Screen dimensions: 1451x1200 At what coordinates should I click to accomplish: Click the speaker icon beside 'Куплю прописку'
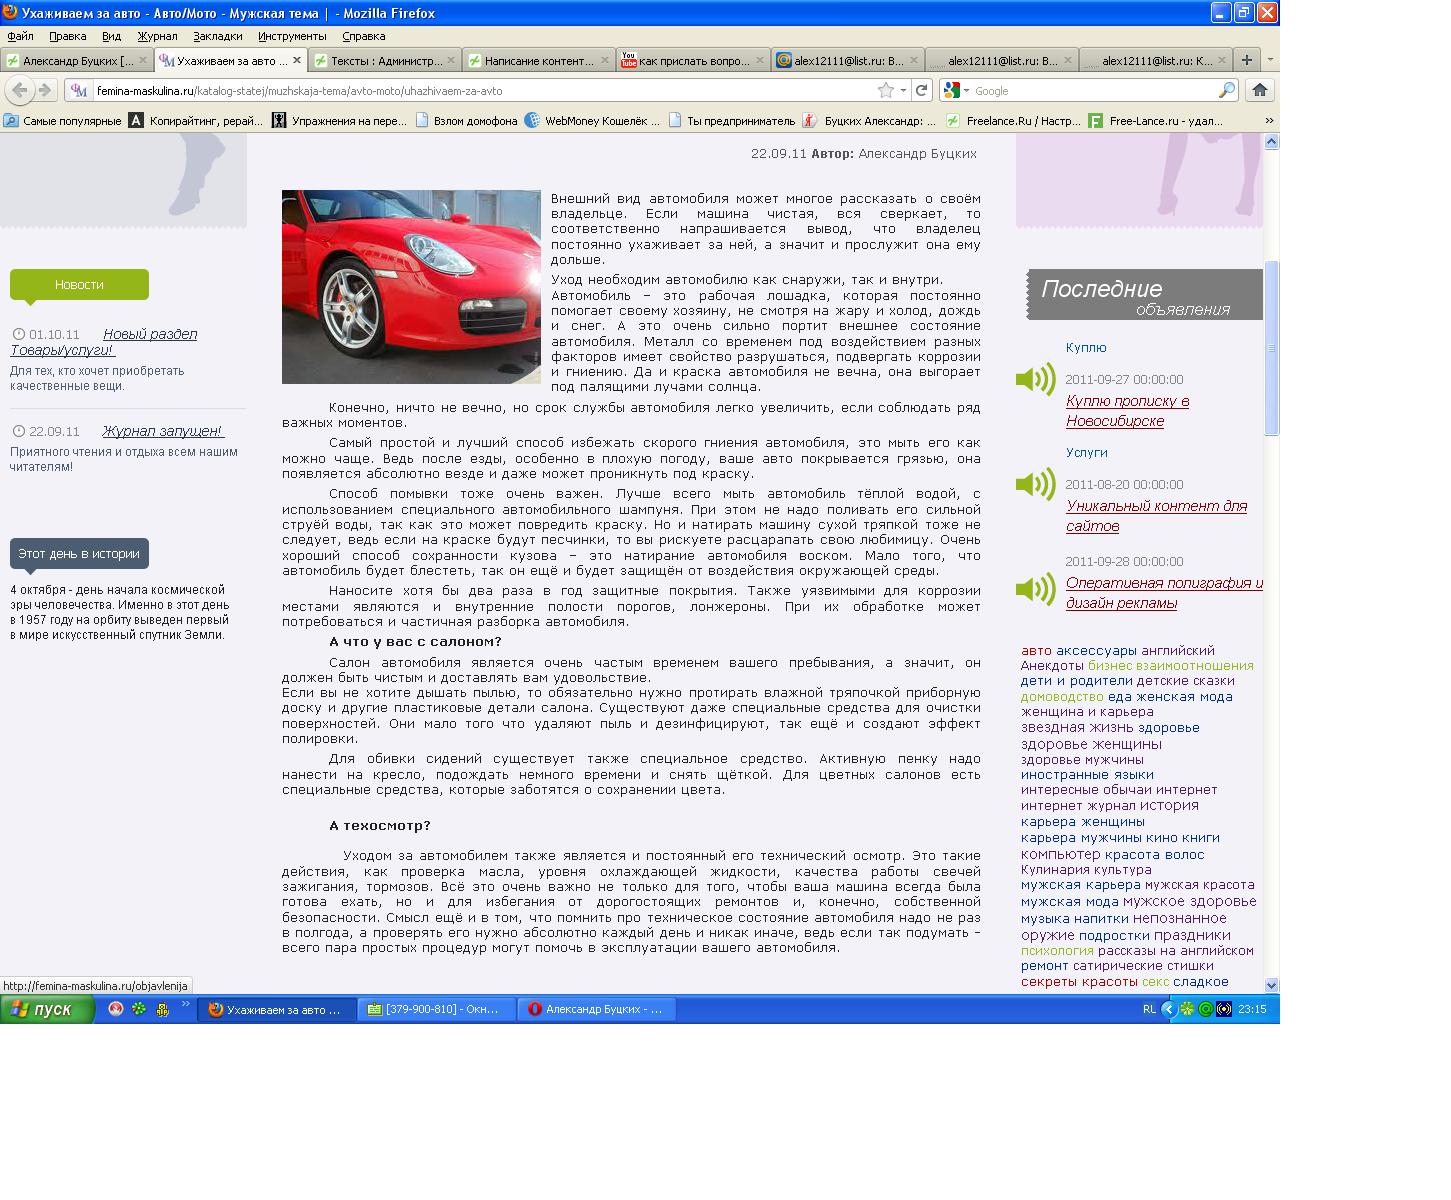coord(1035,379)
